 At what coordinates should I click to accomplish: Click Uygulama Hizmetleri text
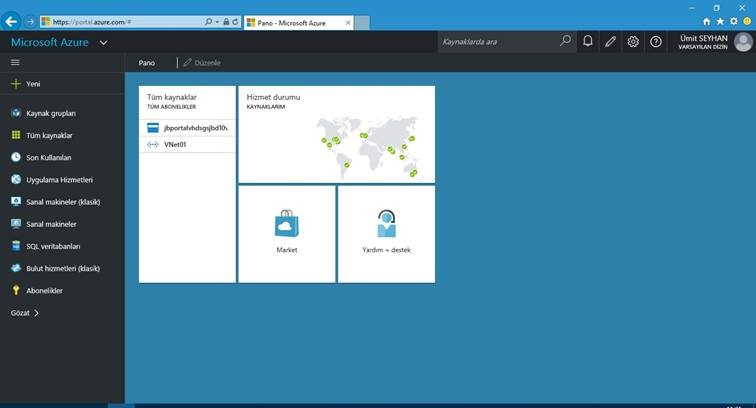pos(59,179)
